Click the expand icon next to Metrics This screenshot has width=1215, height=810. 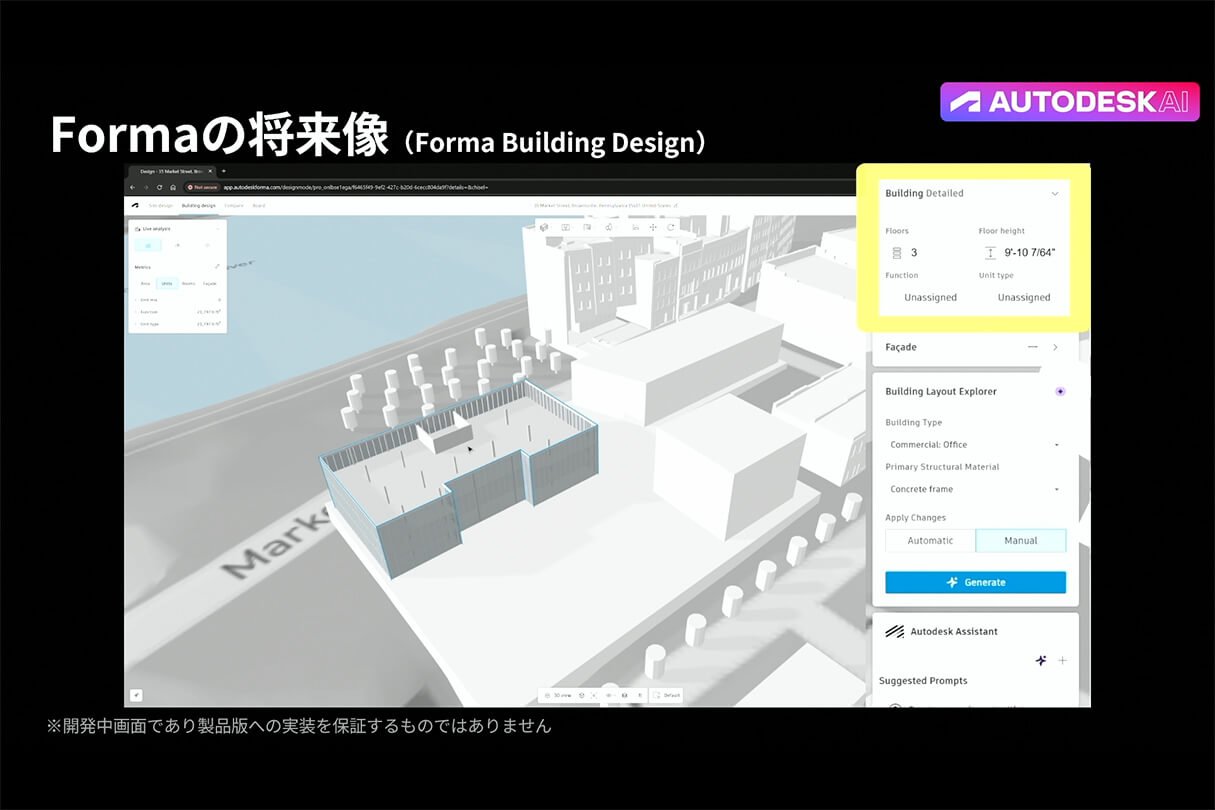pyautogui.click(x=217, y=267)
